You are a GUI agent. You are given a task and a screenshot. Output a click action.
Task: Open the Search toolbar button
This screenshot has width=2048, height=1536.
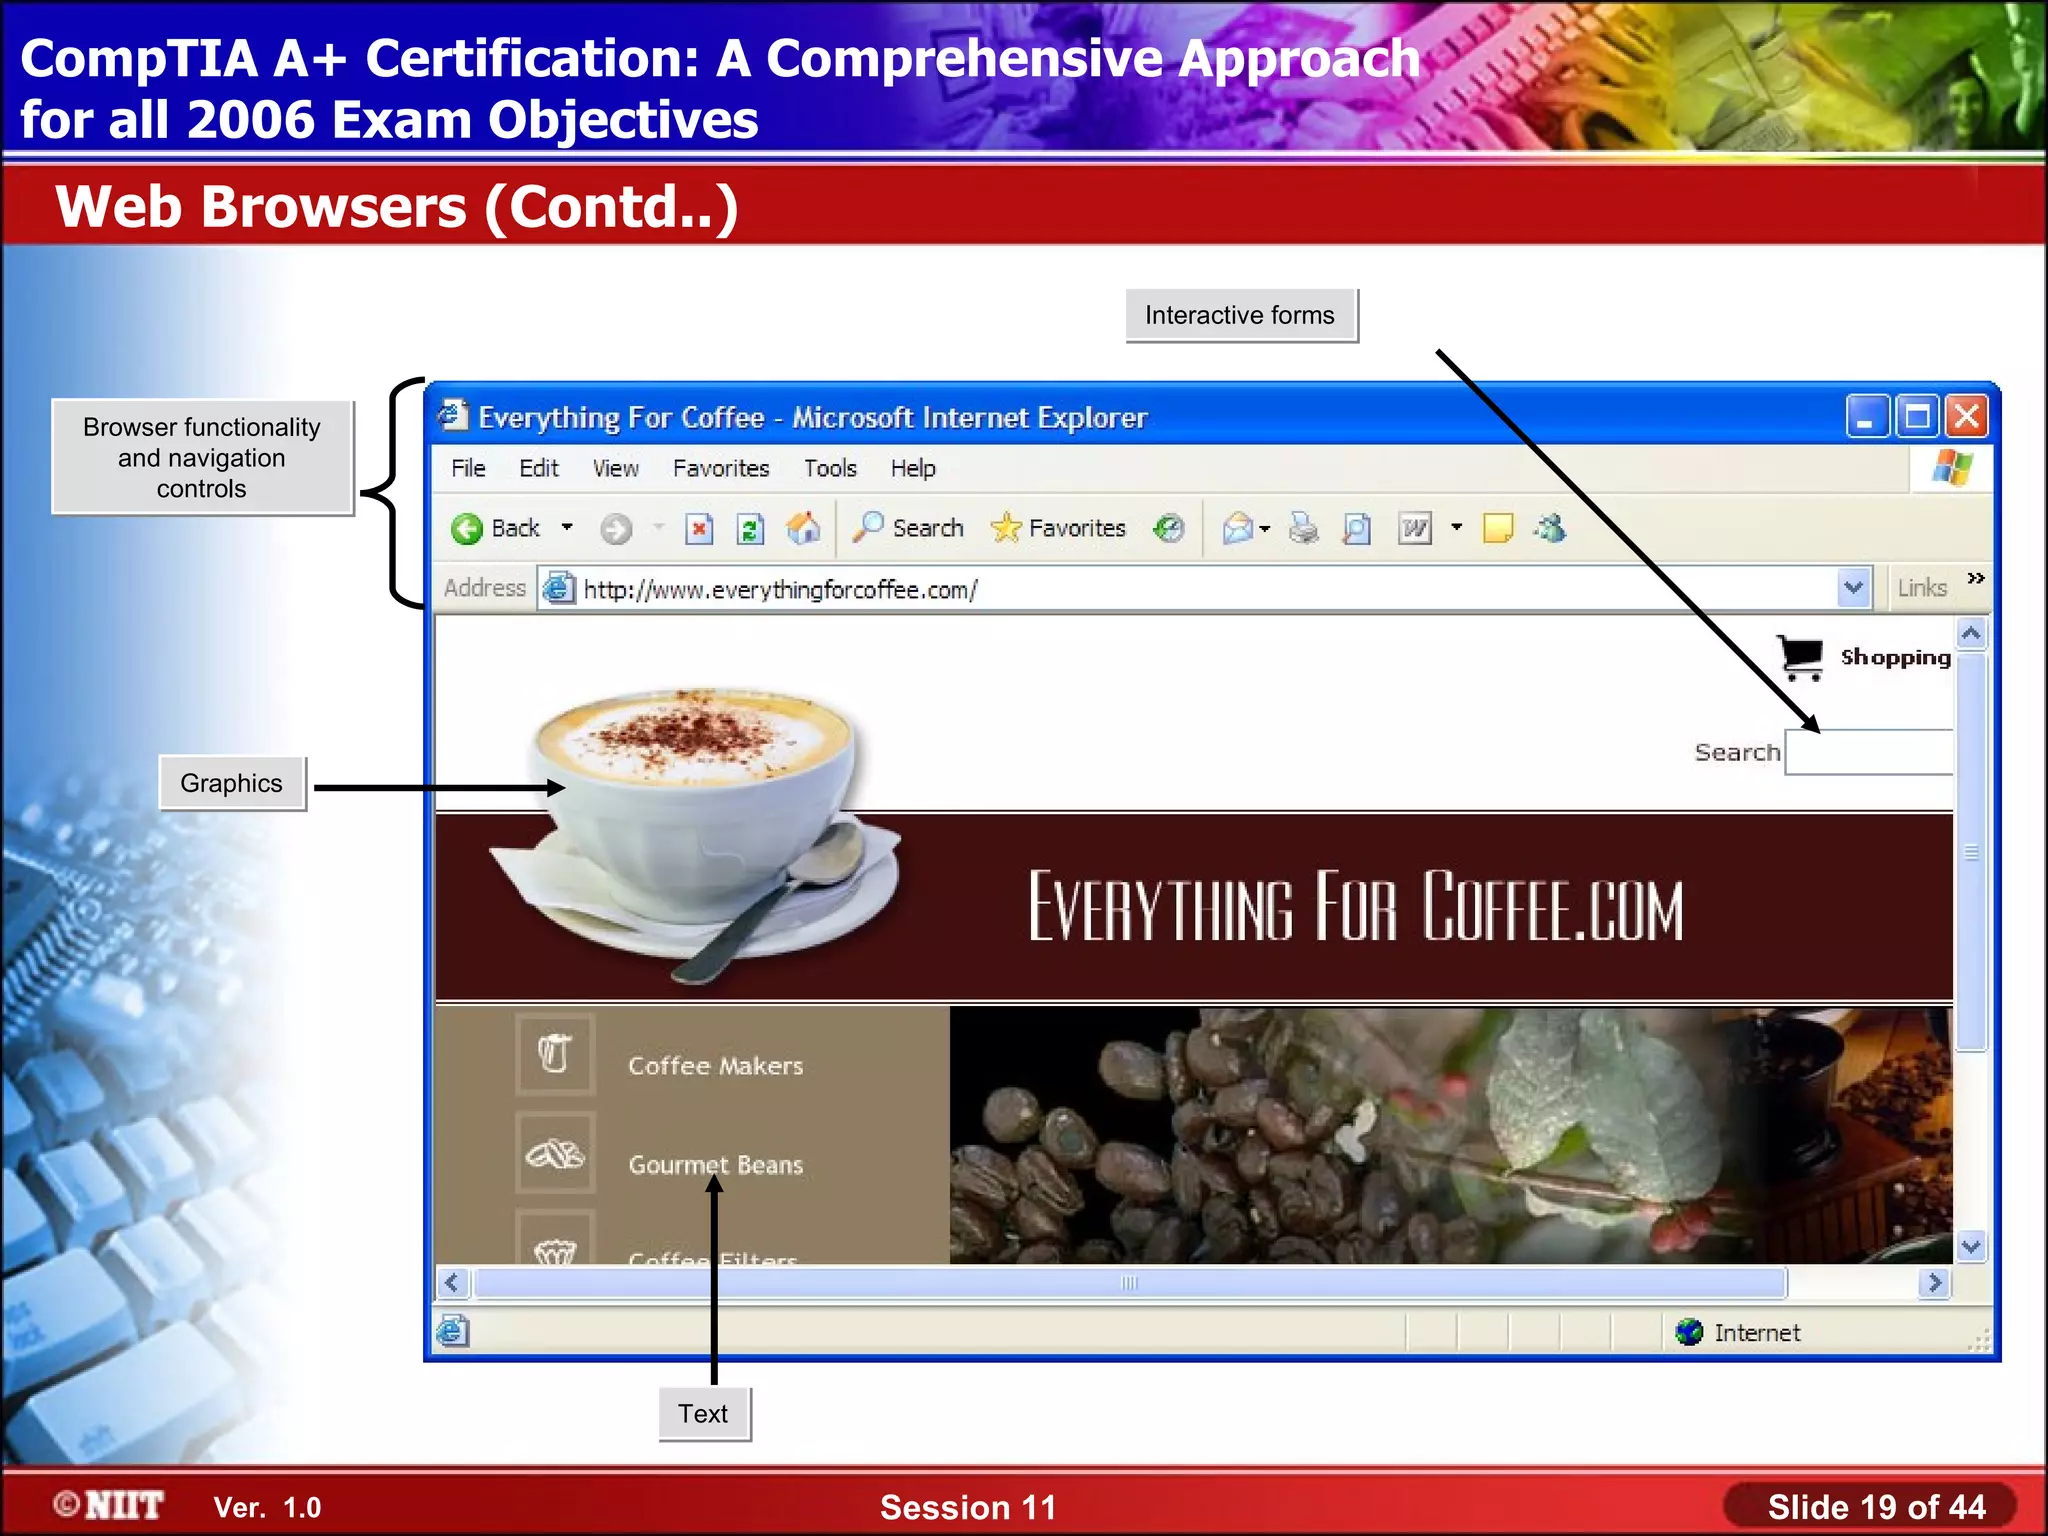(x=908, y=527)
